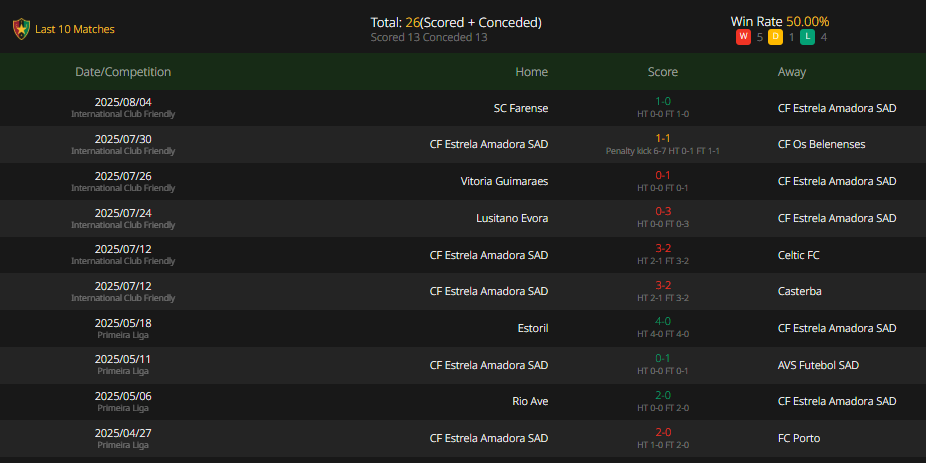Click the green L losses badge
This screenshot has width=926, height=463.
(807, 38)
